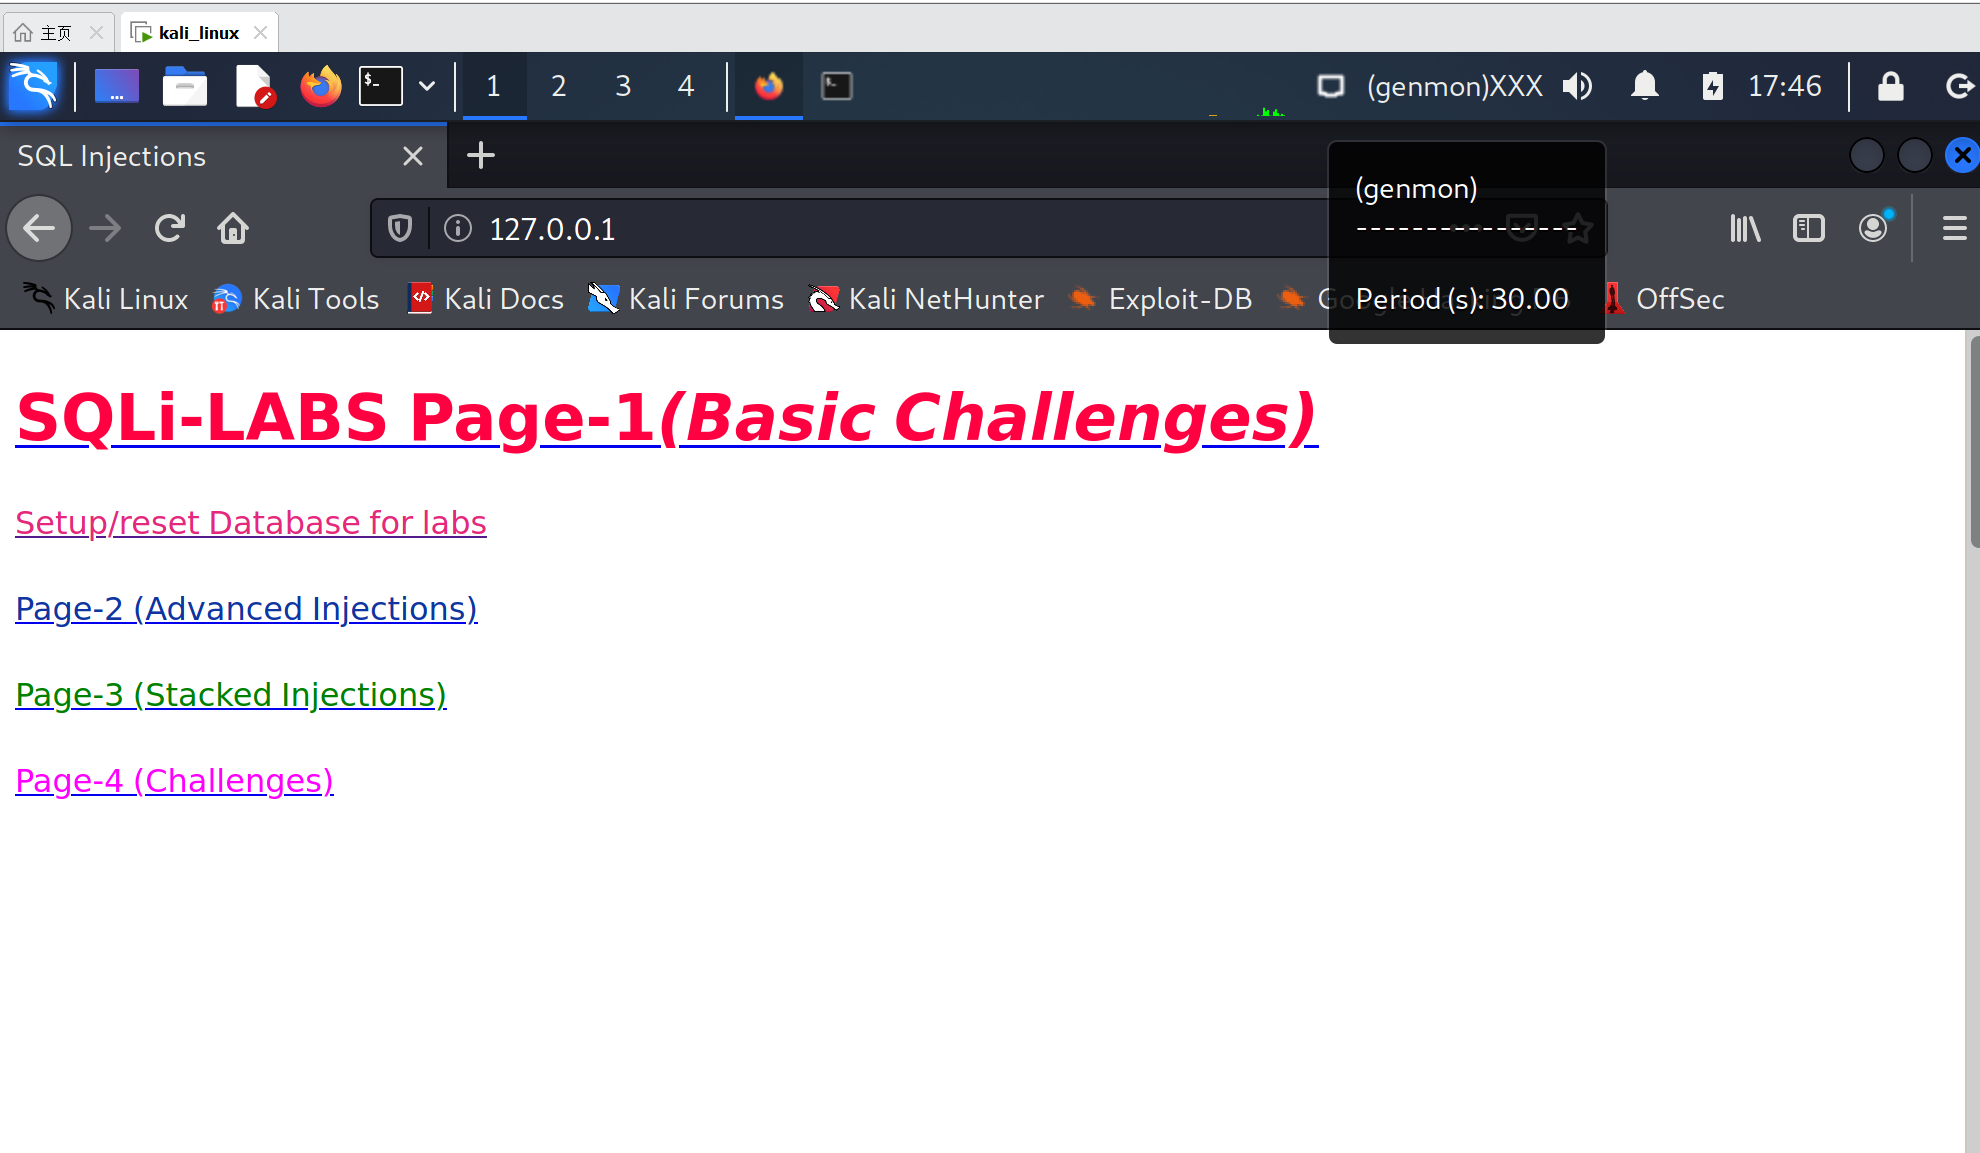This screenshot has width=1980, height=1153.
Task: Open the Page-2 (Advanced Injections) link
Action: 246,609
